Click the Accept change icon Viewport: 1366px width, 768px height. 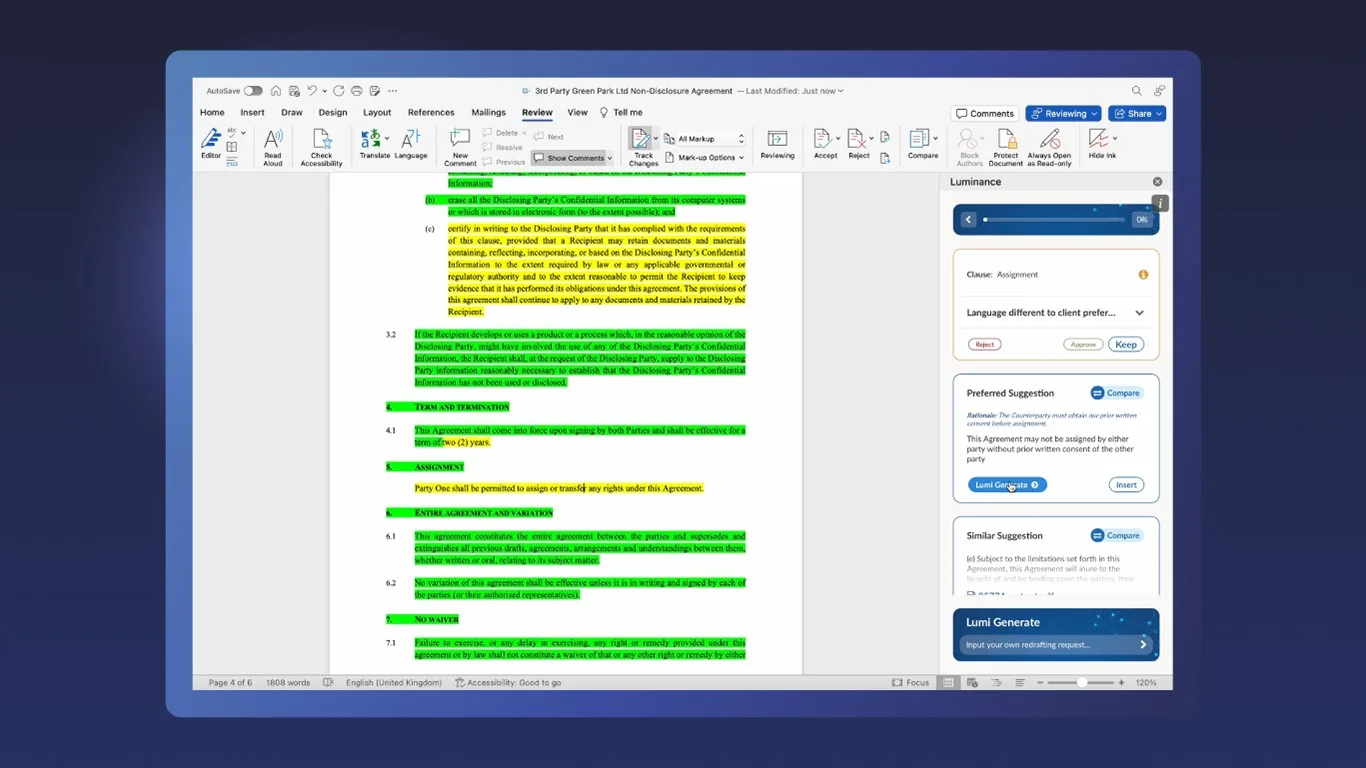click(x=824, y=143)
